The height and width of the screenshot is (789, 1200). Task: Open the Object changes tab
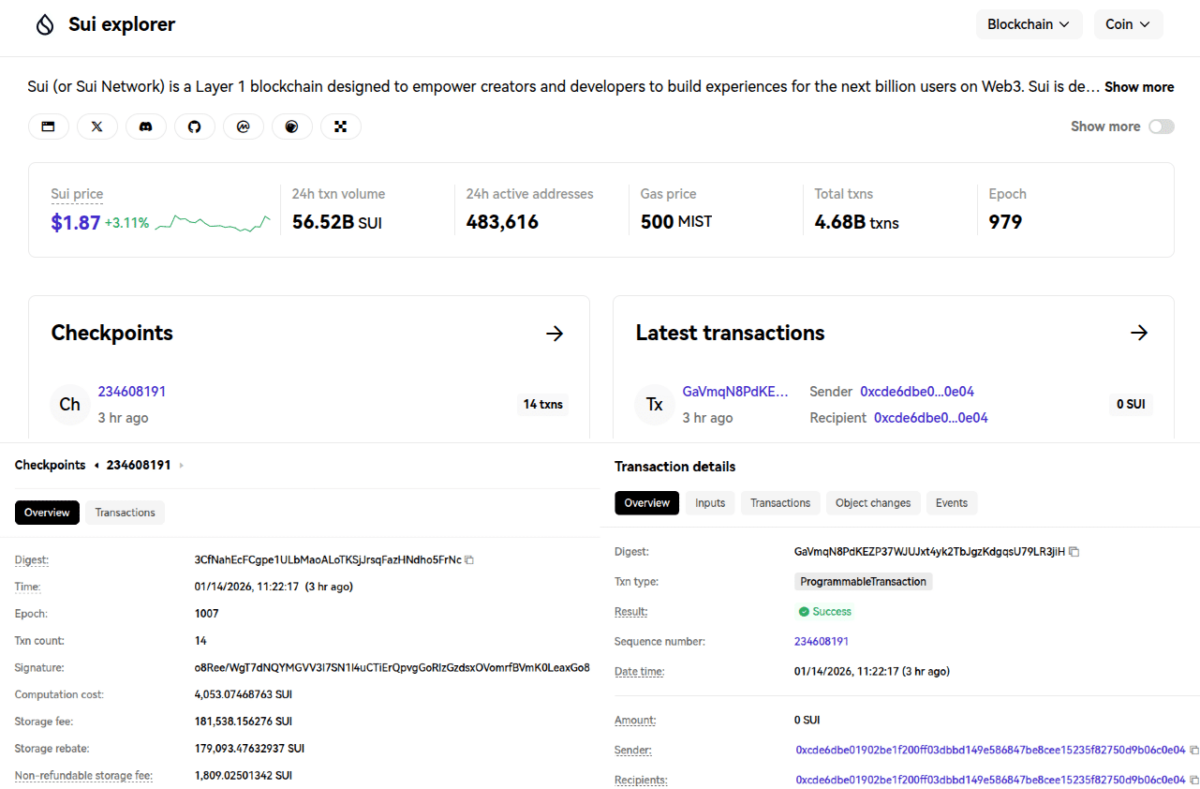[872, 503]
